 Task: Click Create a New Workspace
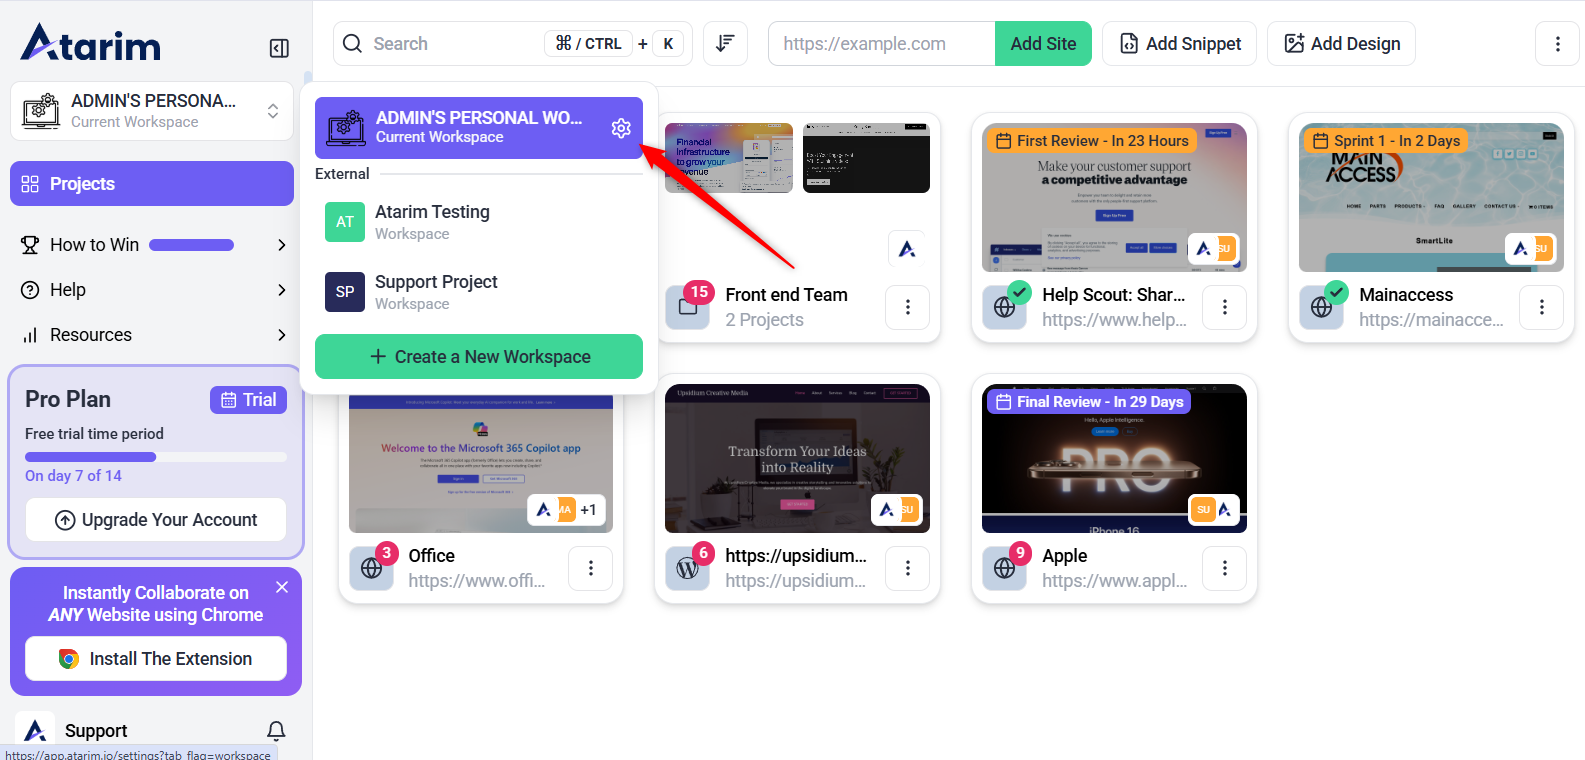pyautogui.click(x=479, y=357)
